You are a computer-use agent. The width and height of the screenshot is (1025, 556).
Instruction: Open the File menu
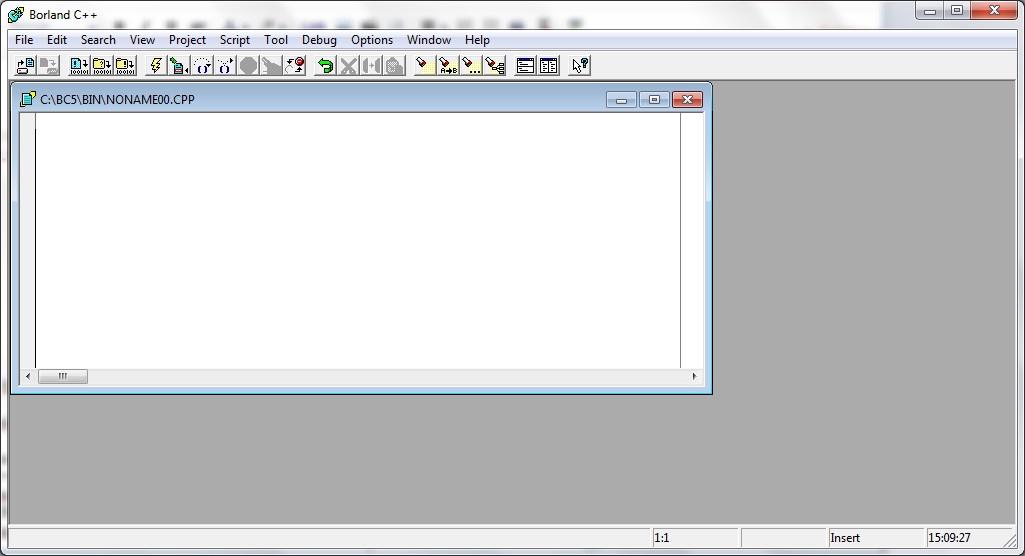[24, 40]
